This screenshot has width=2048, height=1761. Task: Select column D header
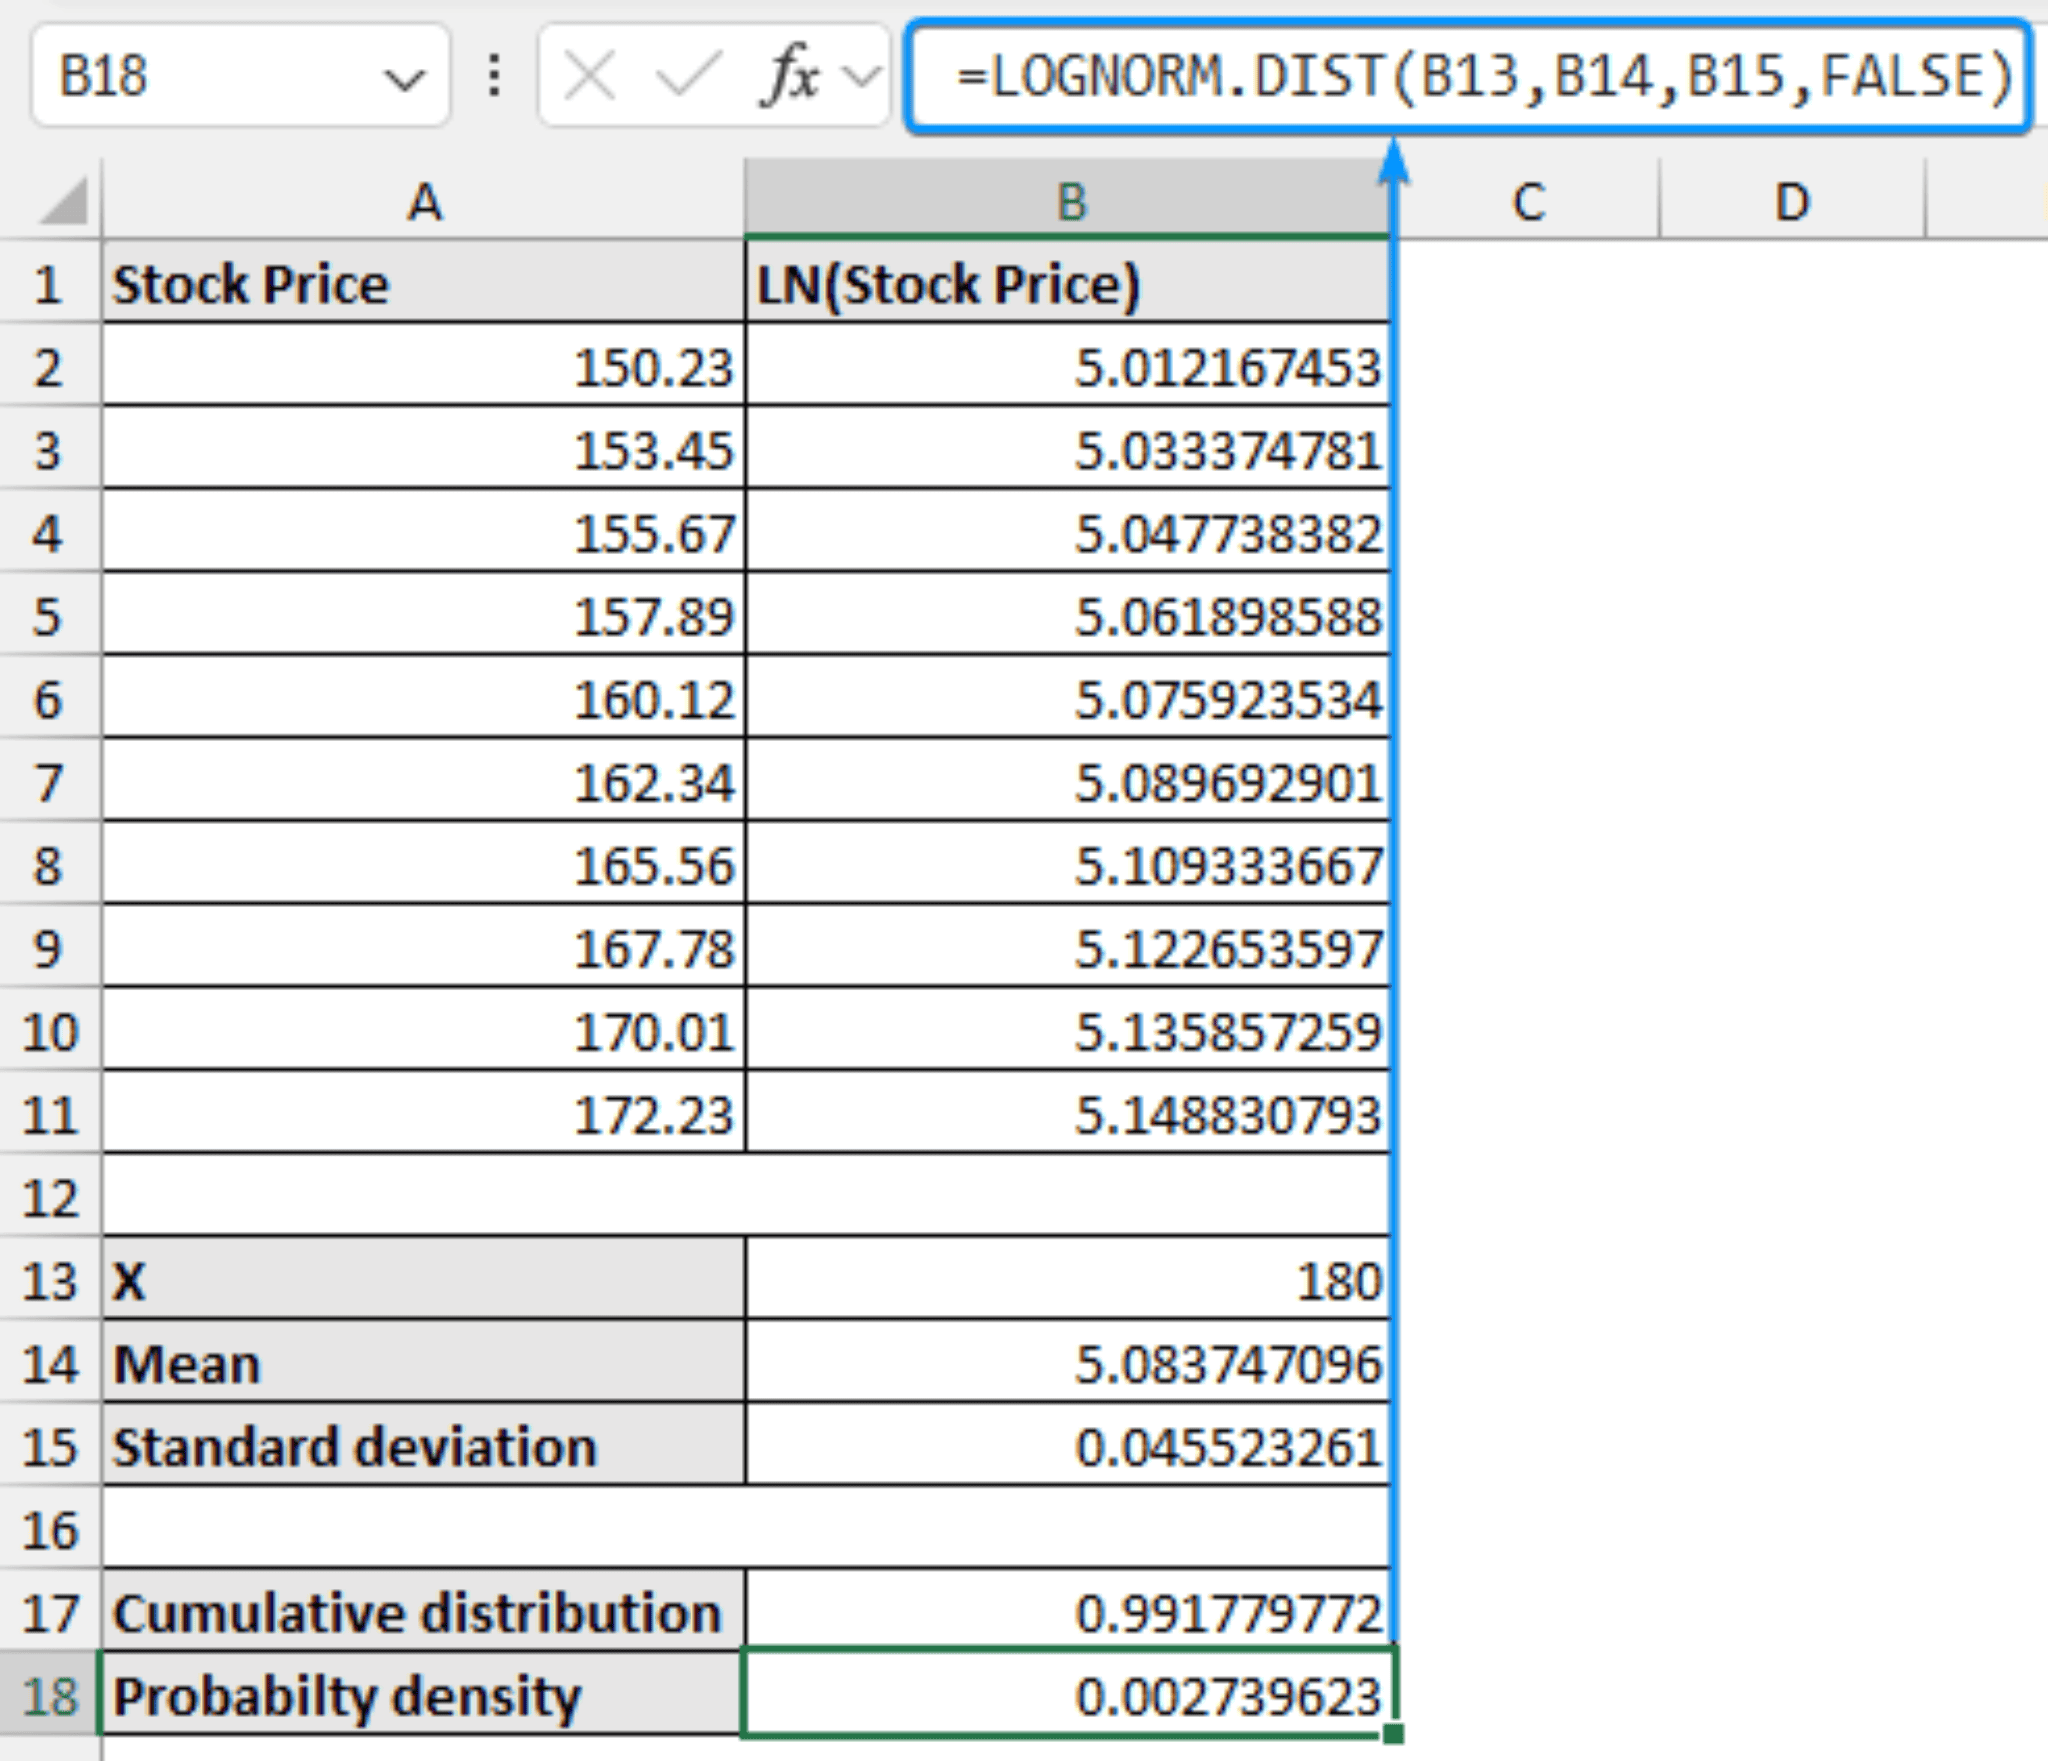1791,202
